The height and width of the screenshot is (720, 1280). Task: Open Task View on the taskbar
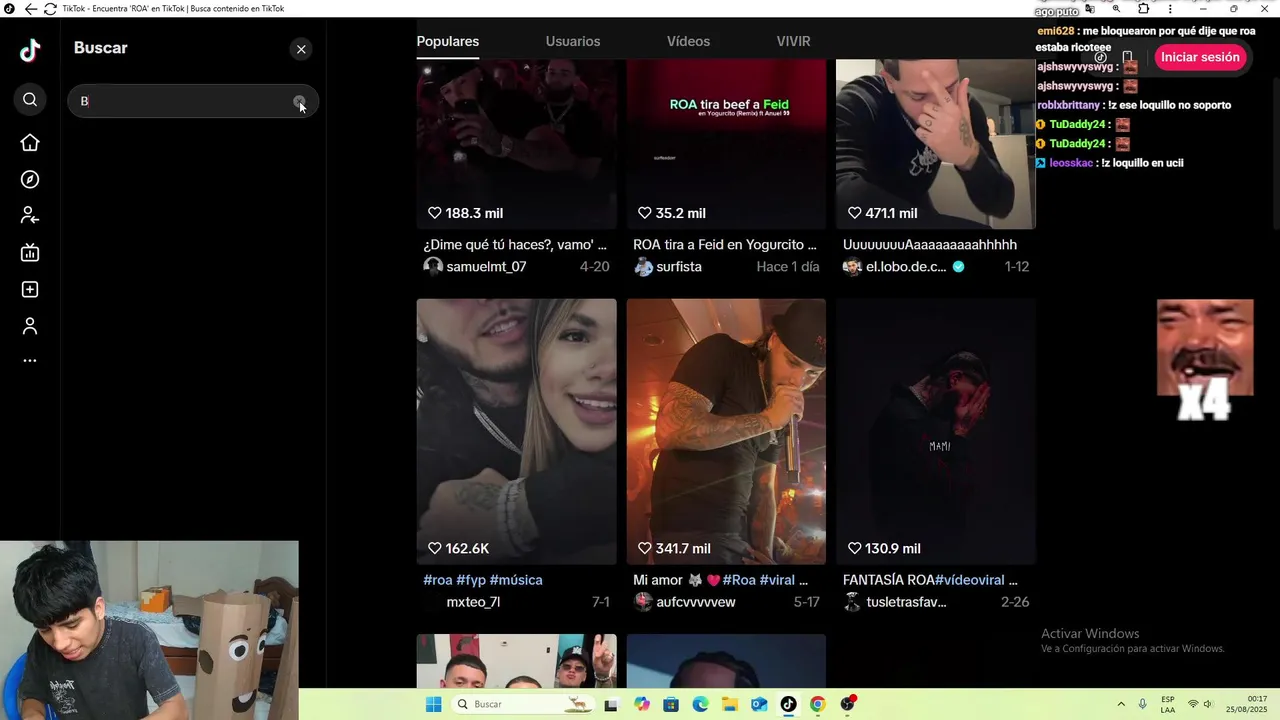(611, 704)
